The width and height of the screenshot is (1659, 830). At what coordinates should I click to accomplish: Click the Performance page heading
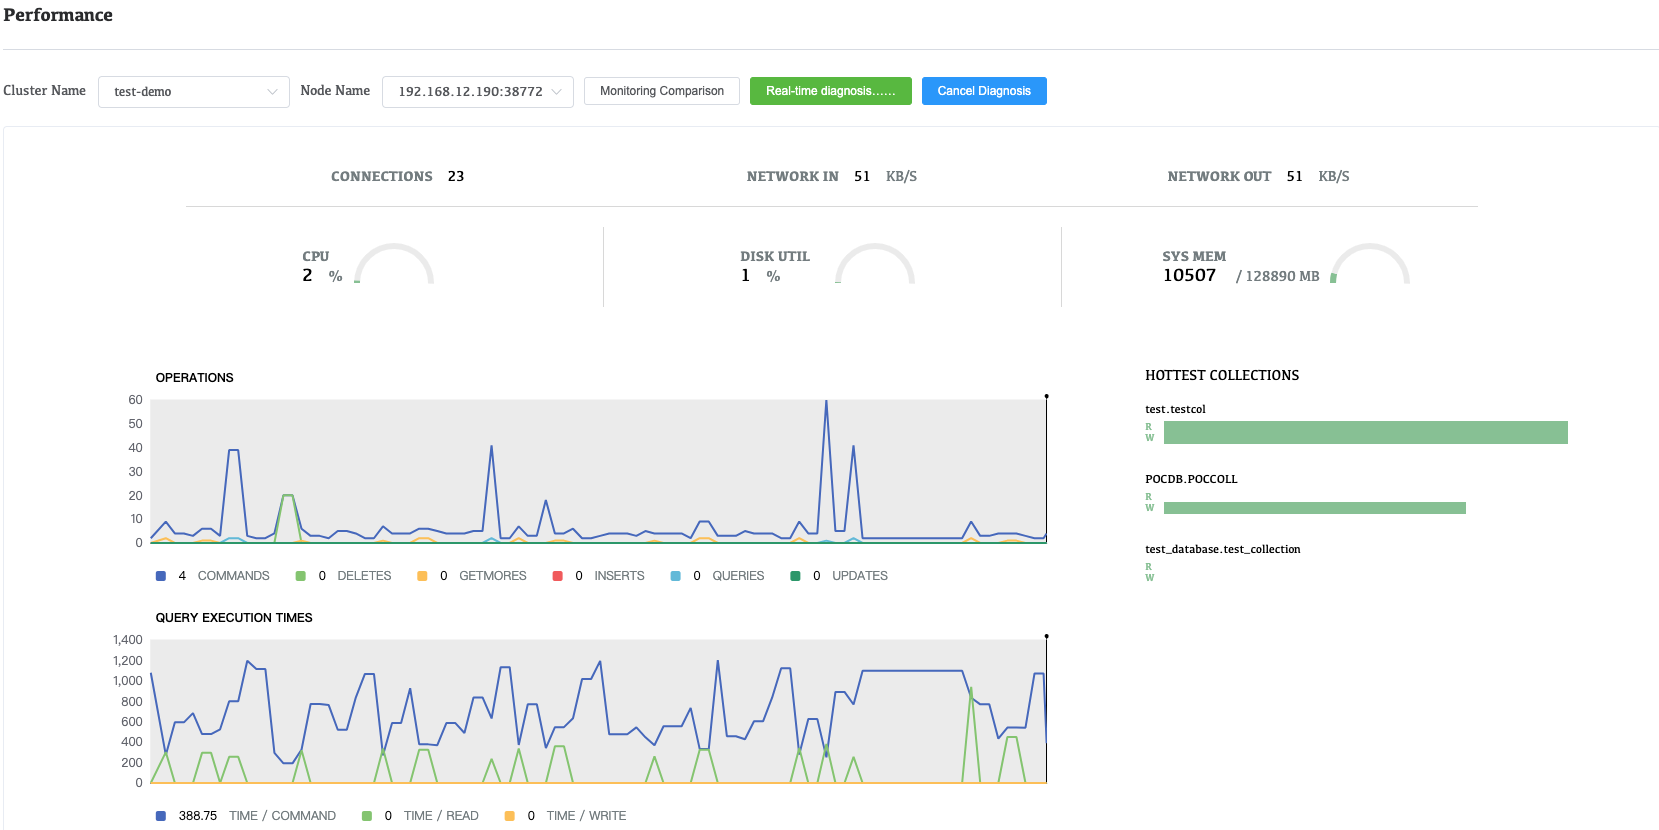click(x=58, y=15)
